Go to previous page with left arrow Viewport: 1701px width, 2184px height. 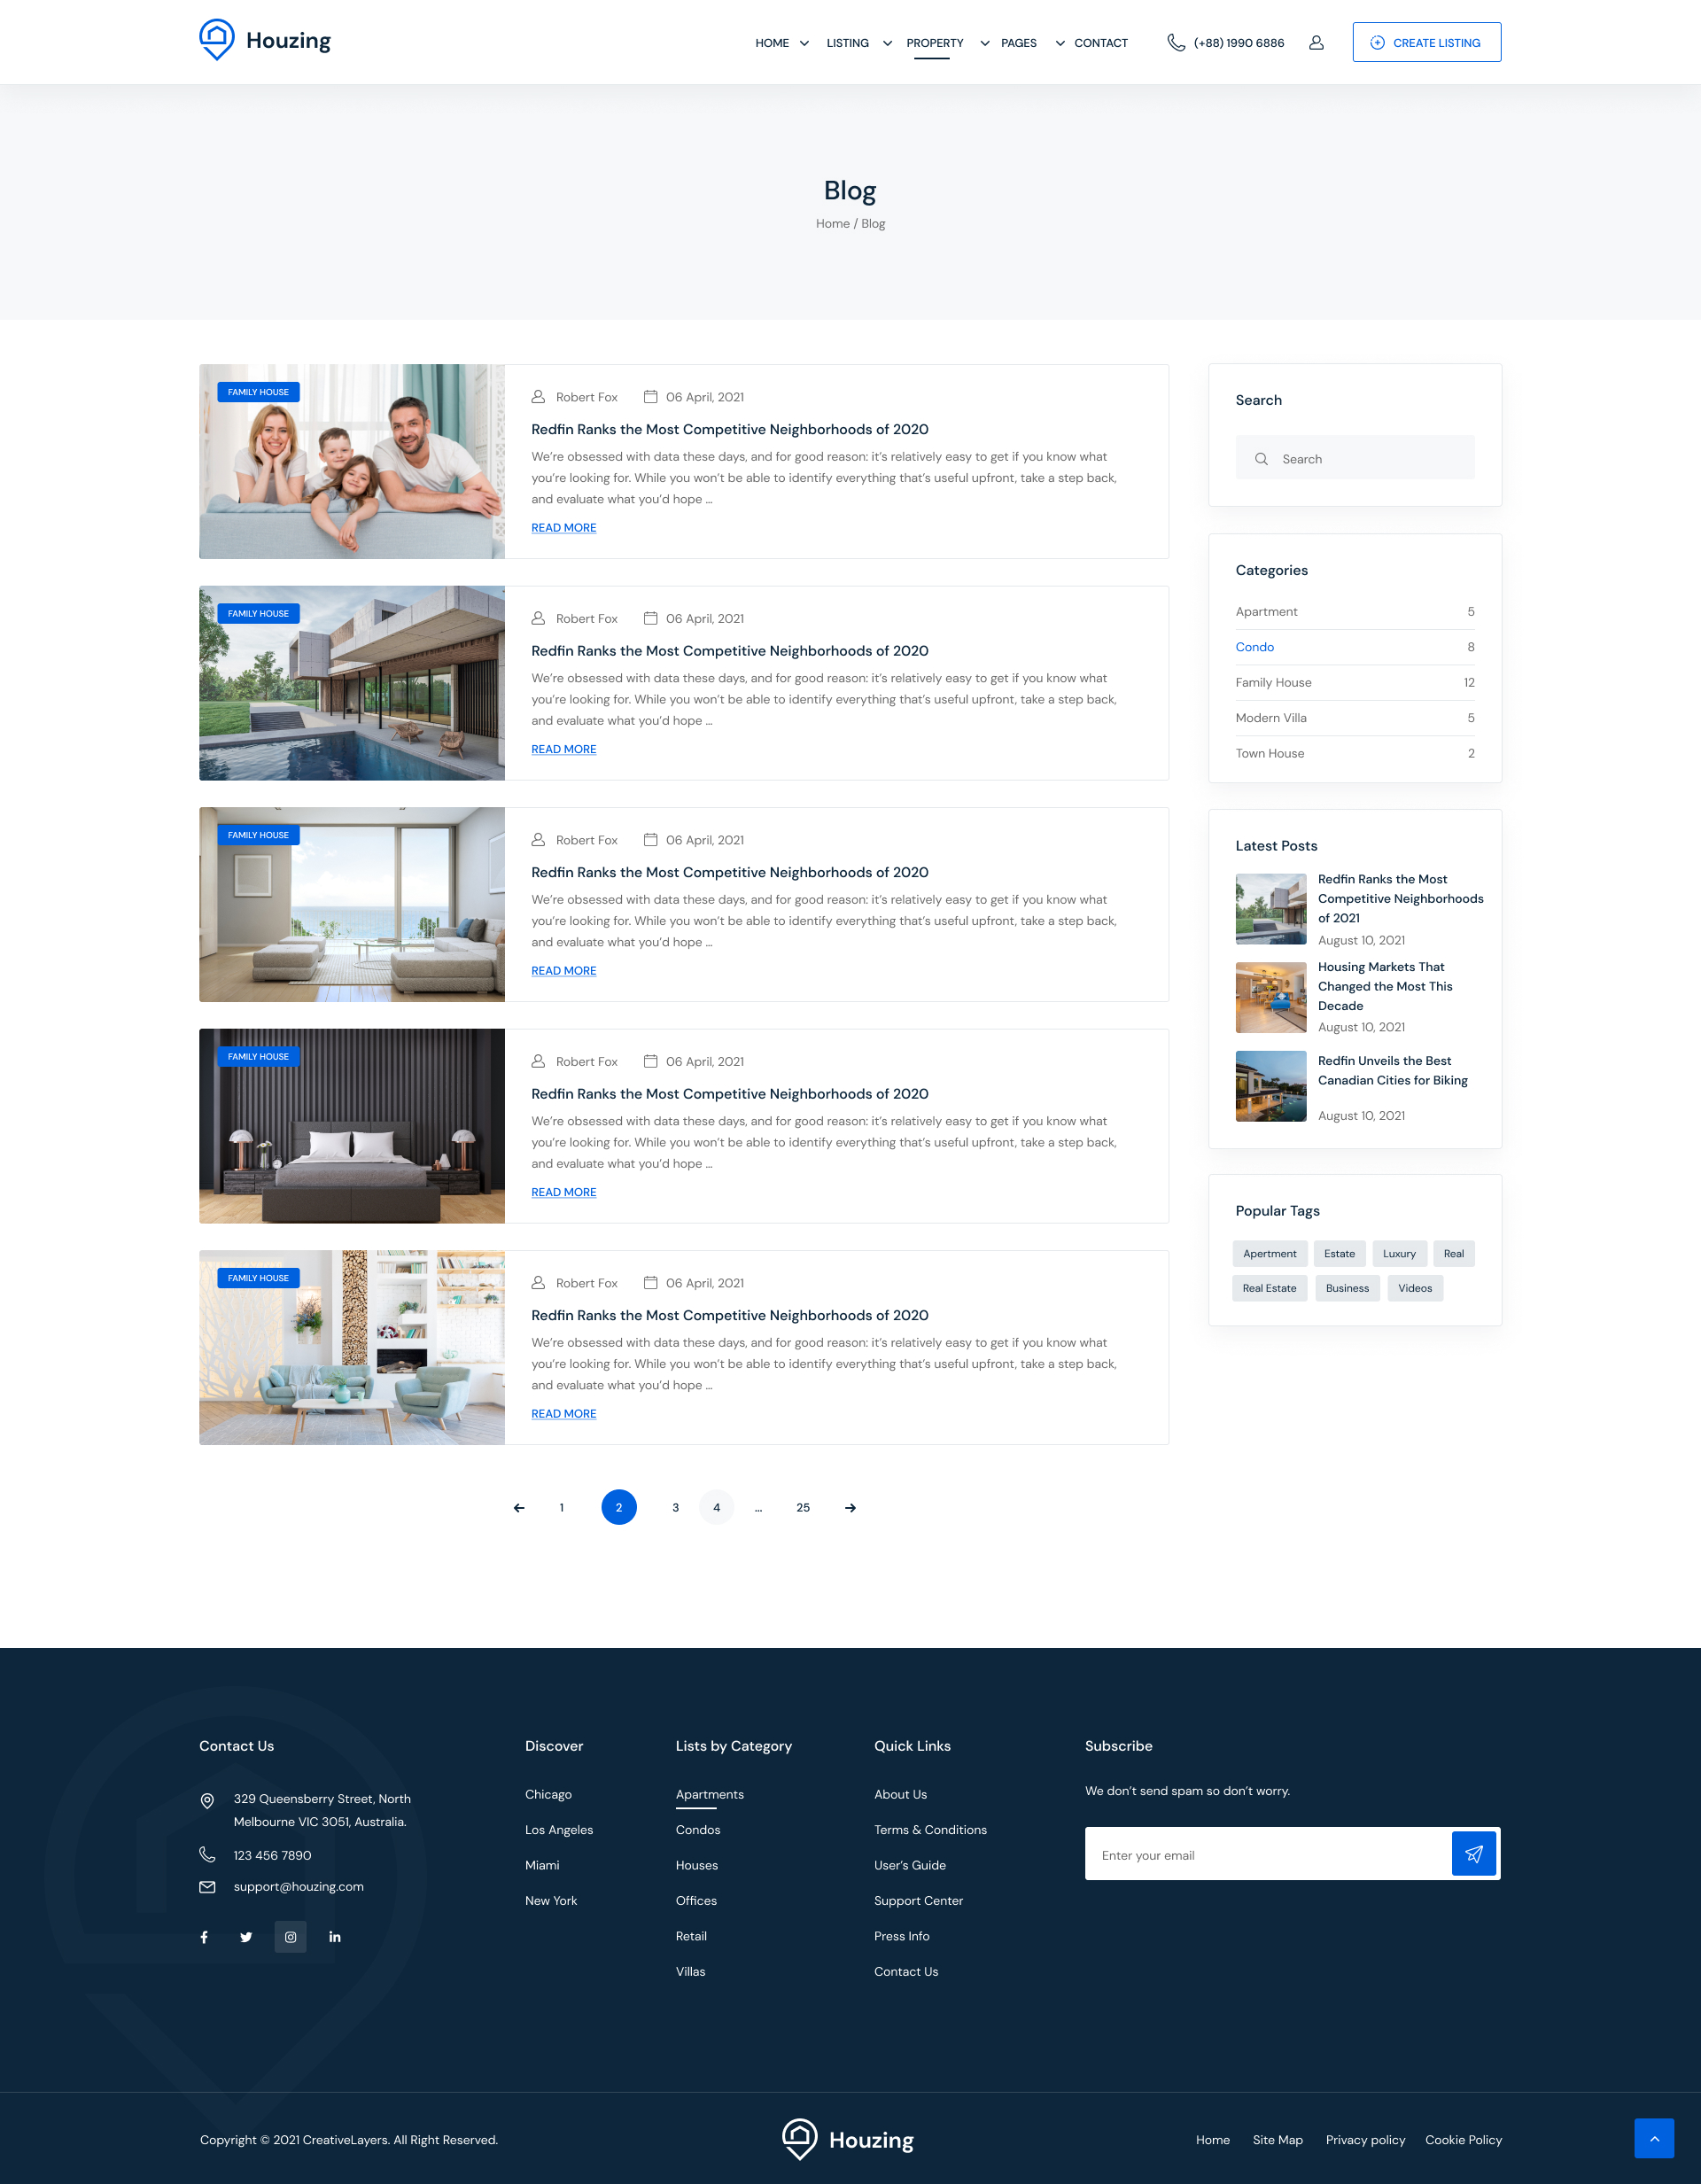tap(519, 1507)
